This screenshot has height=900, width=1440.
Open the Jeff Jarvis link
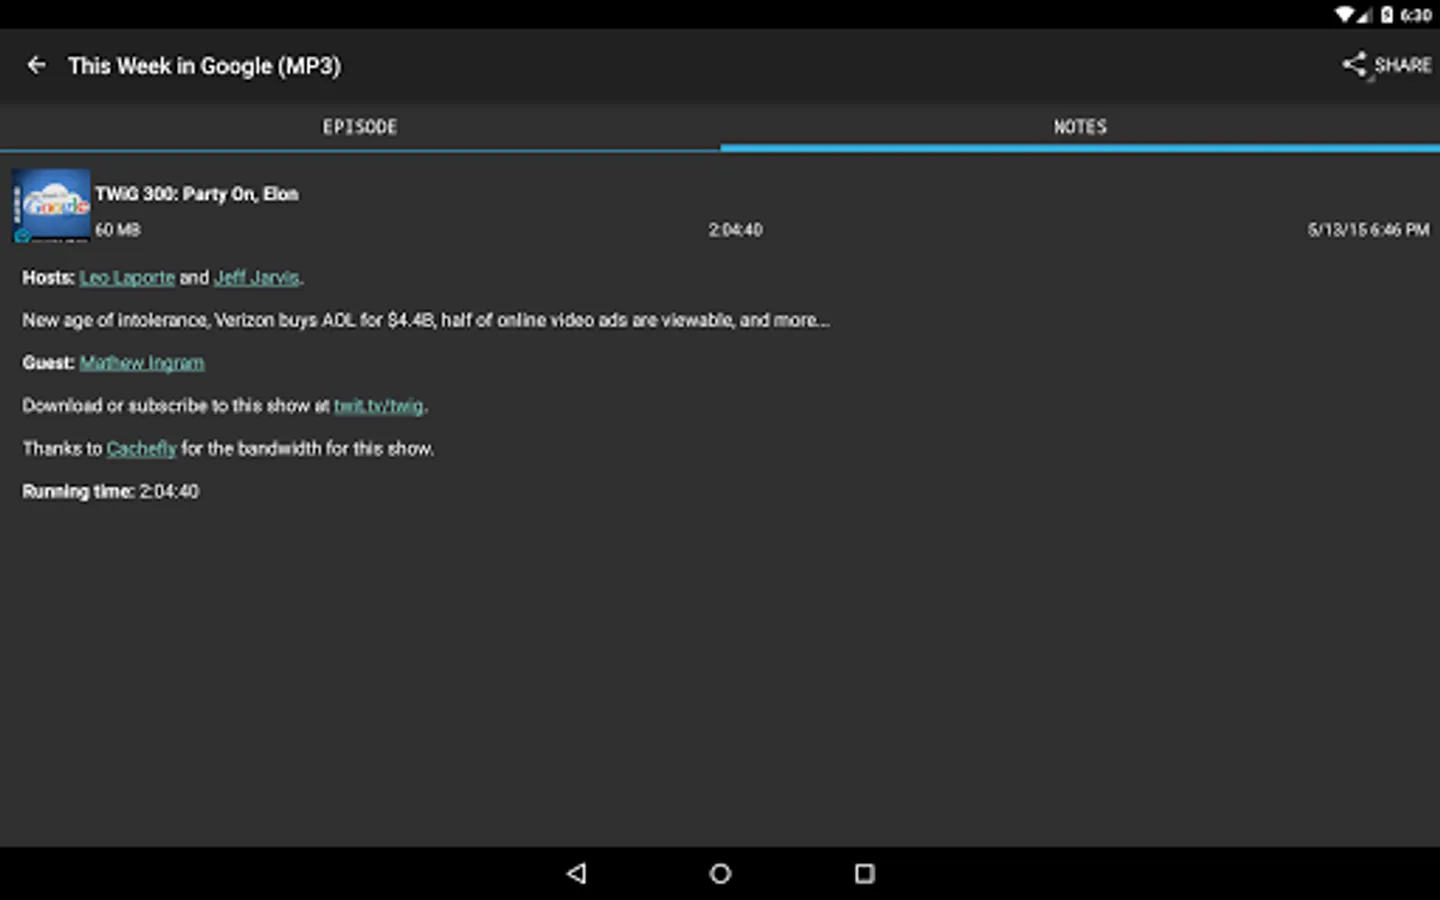click(256, 278)
